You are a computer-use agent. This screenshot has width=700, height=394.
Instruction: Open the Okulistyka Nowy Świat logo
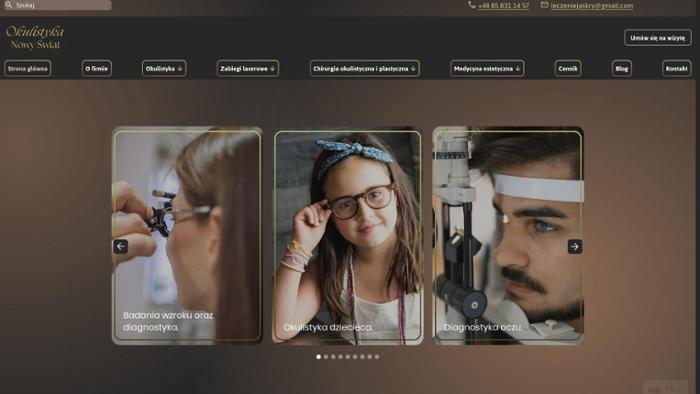point(35,37)
